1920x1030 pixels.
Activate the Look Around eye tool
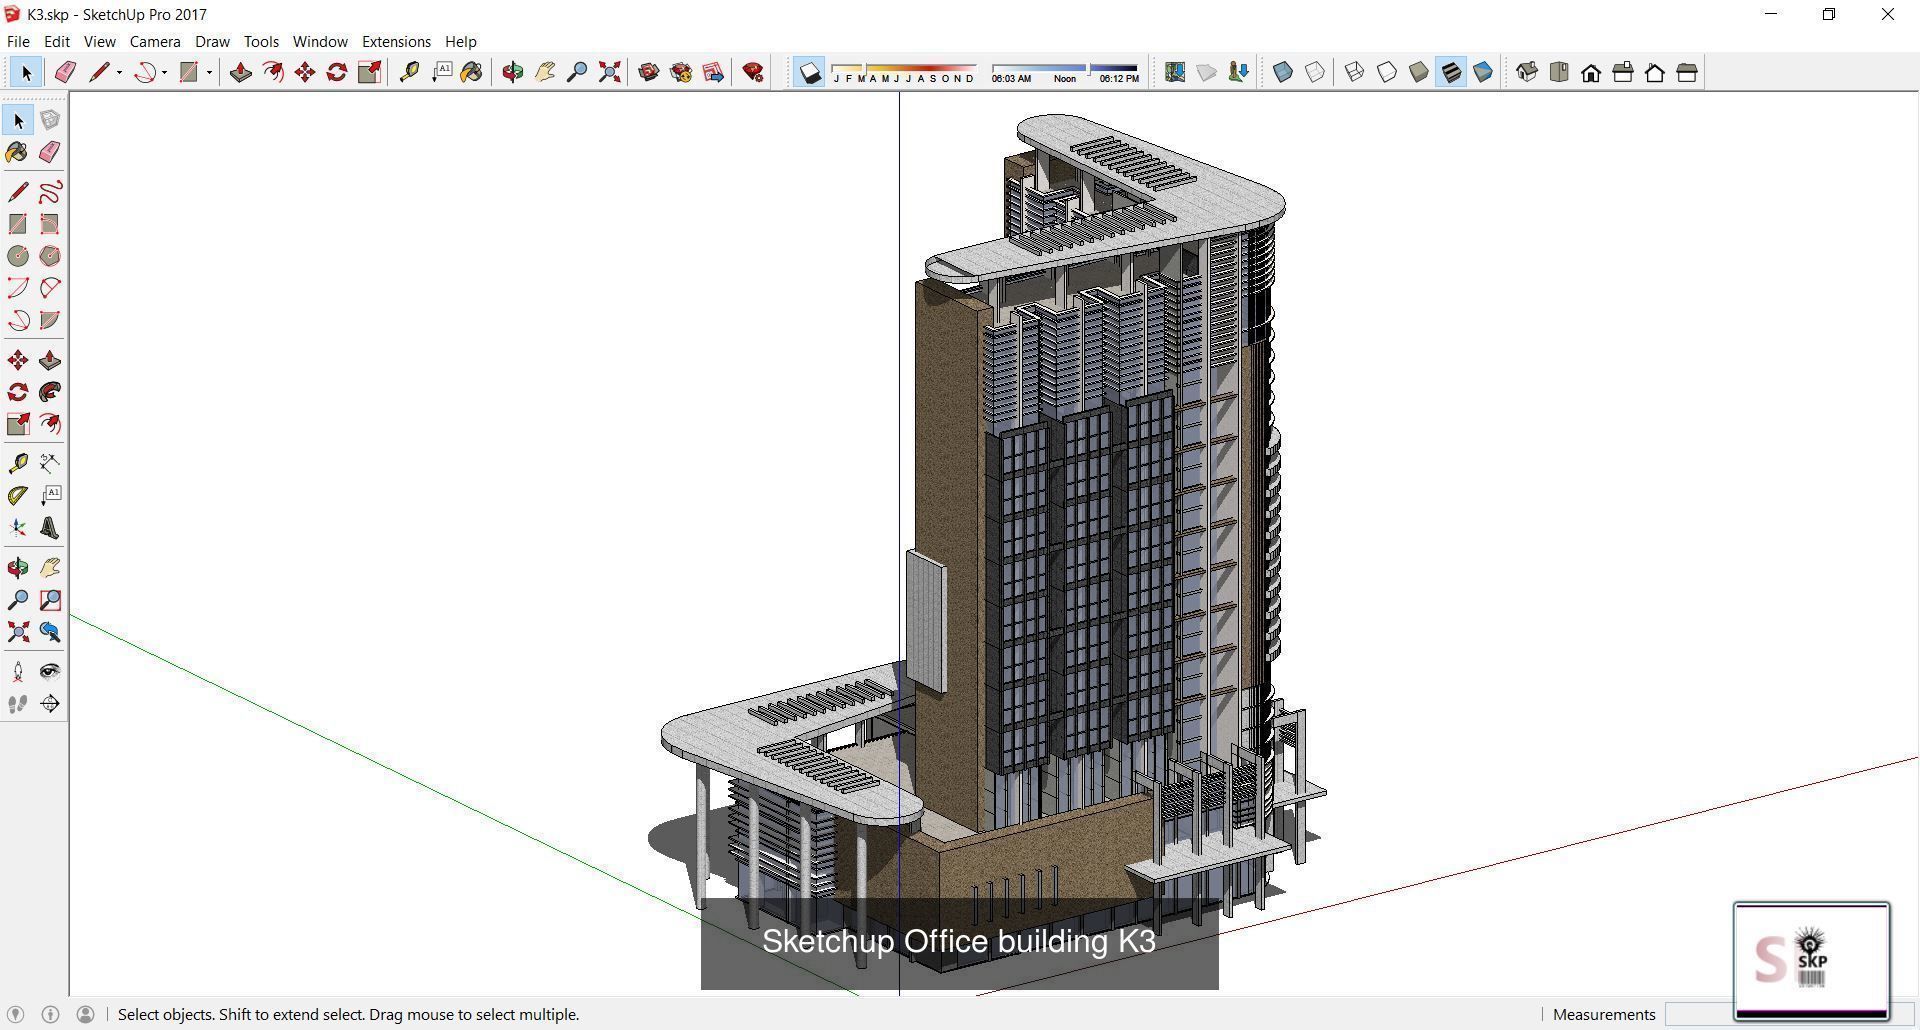(x=50, y=672)
